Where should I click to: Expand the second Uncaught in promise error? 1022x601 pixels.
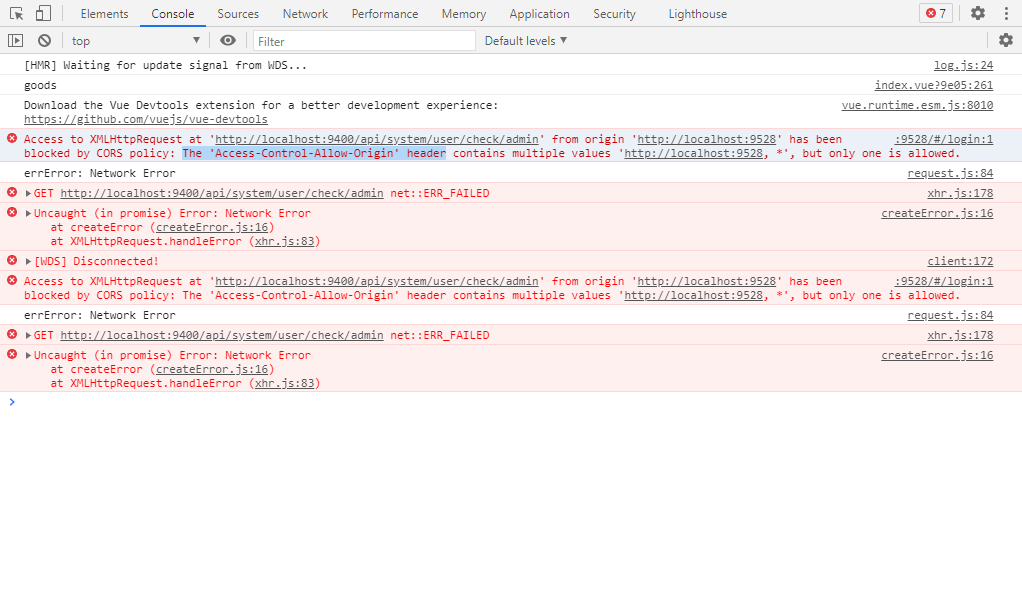click(29, 355)
